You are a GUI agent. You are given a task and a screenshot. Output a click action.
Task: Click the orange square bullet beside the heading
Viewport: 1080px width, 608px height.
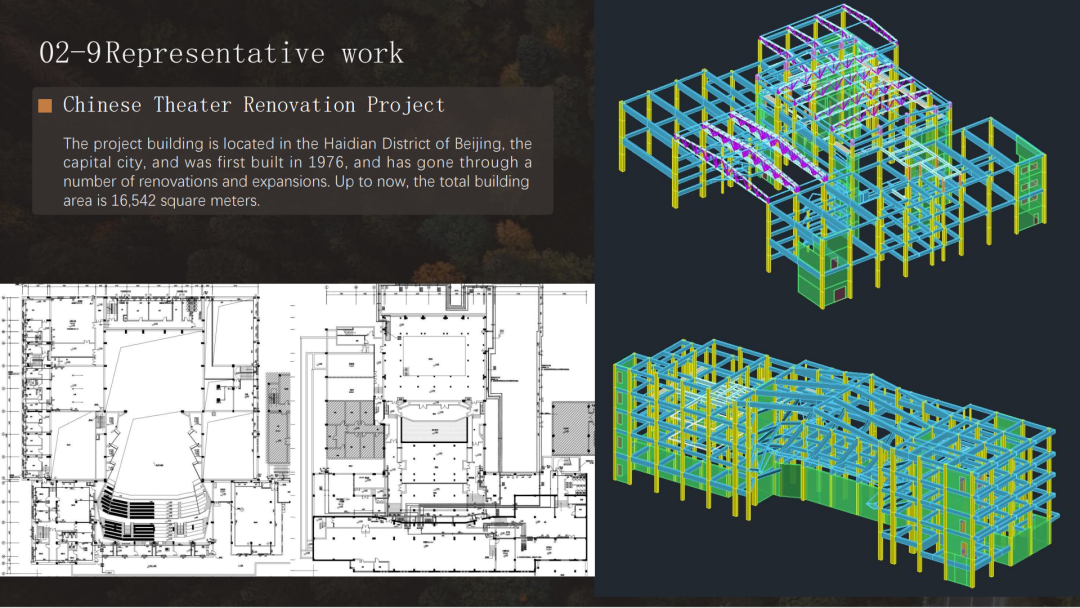tap(45, 106)
